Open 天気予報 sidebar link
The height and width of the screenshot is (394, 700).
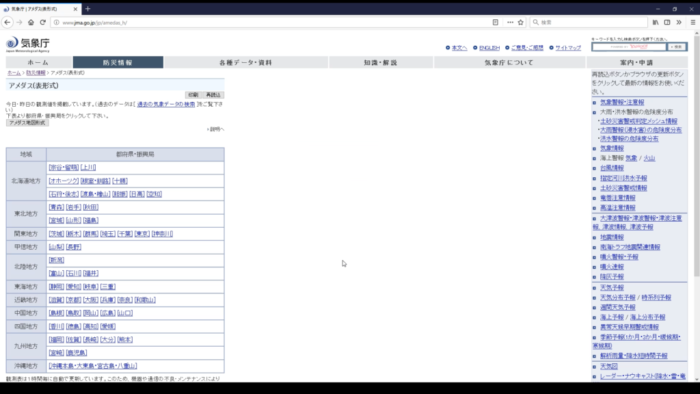point(612,288)
